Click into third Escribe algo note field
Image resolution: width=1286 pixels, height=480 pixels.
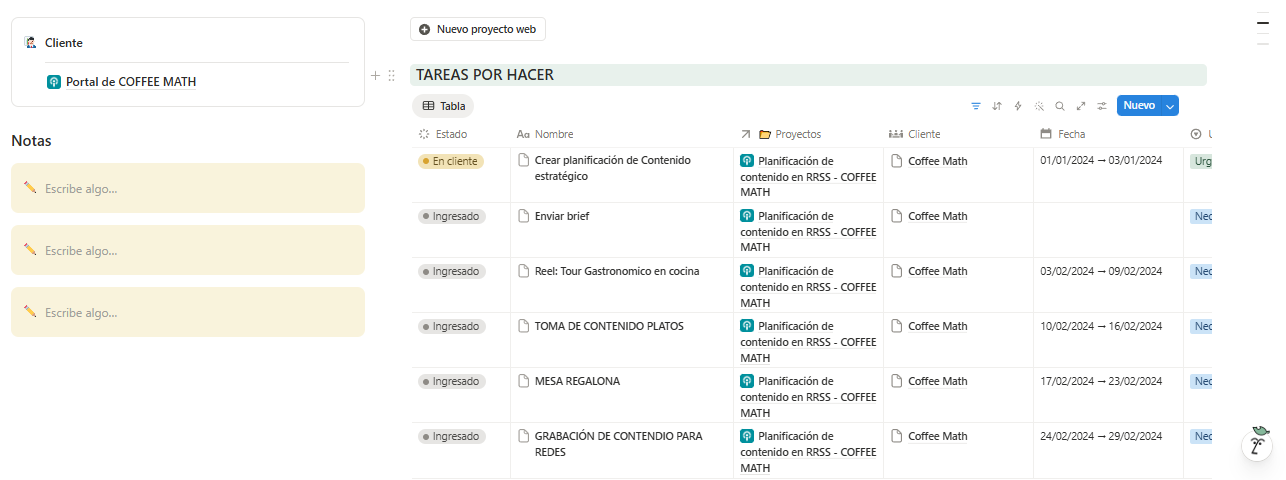[188, 312]
